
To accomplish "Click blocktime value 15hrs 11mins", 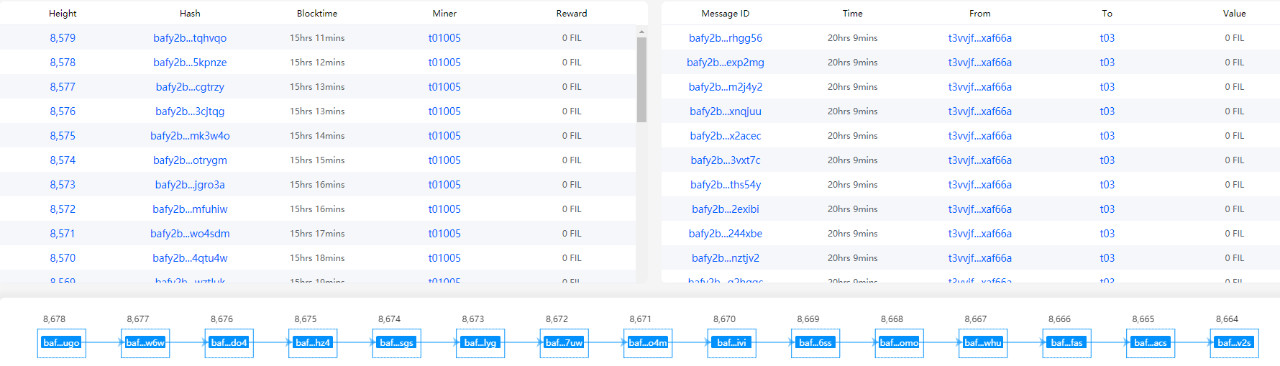I will point(317,38).
